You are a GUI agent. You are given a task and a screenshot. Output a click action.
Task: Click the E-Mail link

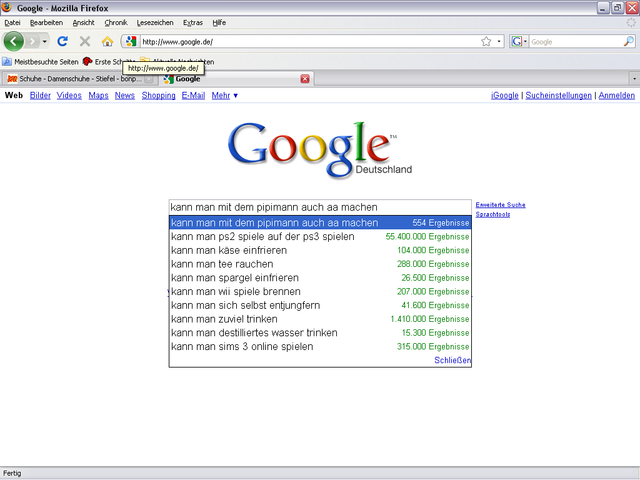click(x=193, y=96)
